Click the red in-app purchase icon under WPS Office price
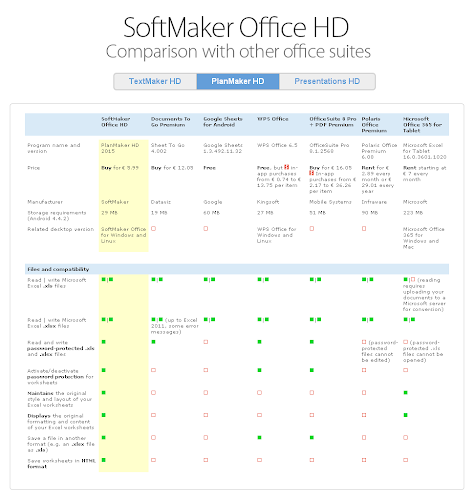This screenshot has width=474, height=500. pyautogui.click(x=286, y=167)
